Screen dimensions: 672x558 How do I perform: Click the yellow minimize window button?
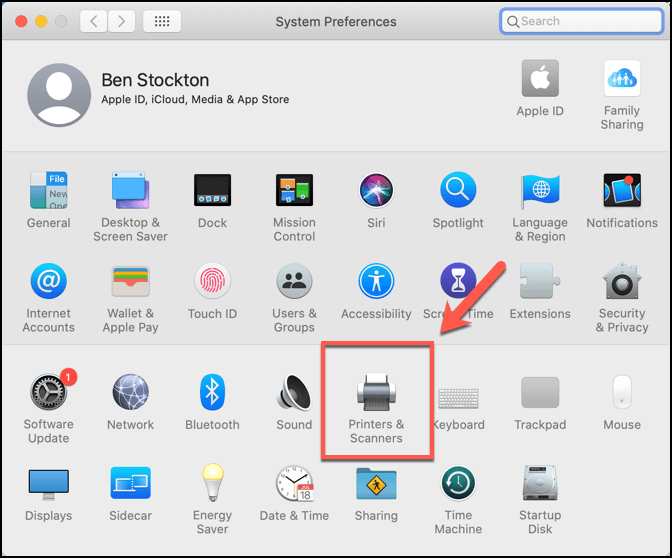[x=41, y=21]
